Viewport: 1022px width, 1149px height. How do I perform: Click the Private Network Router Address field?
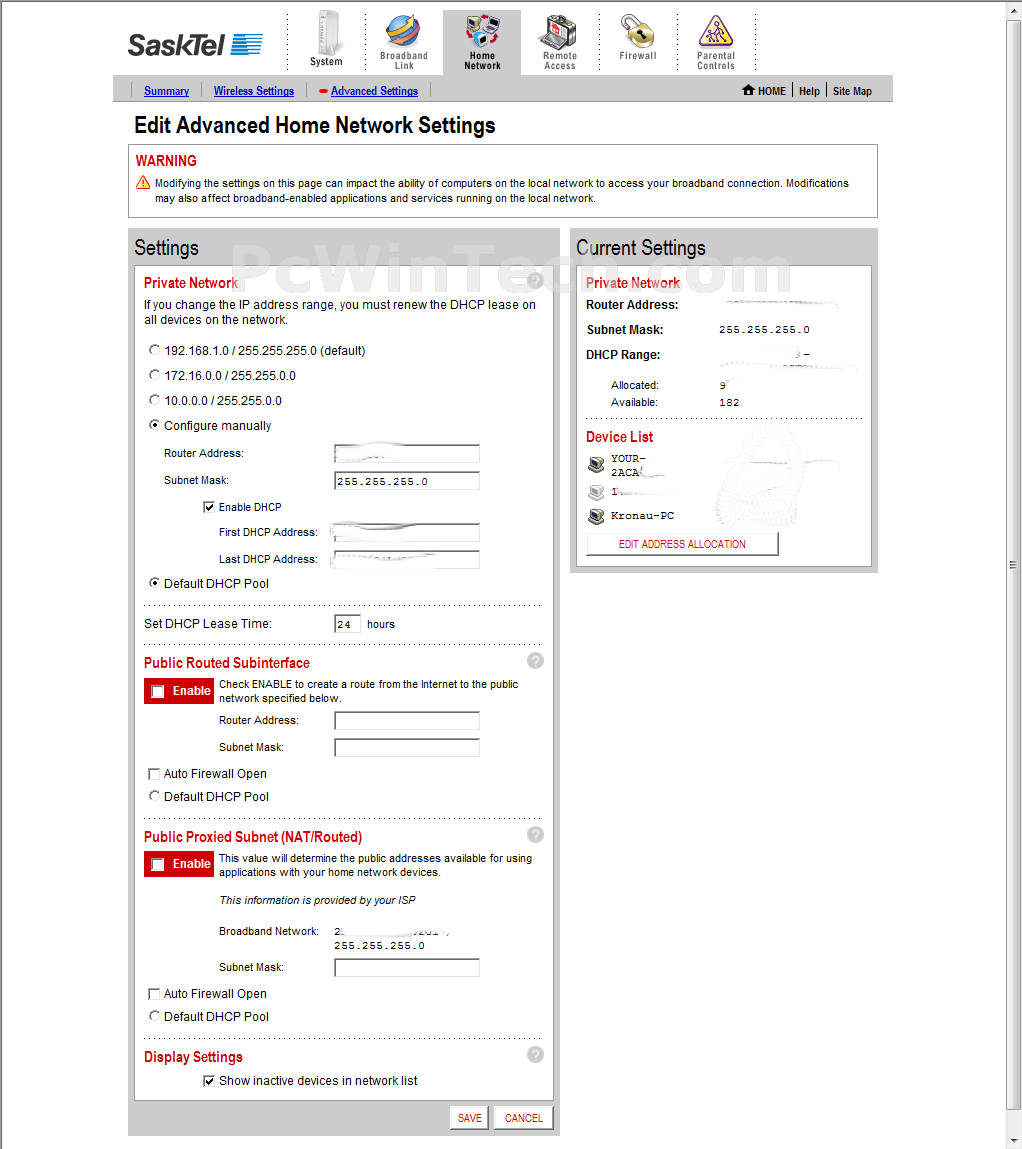click(x=407, y=454)
